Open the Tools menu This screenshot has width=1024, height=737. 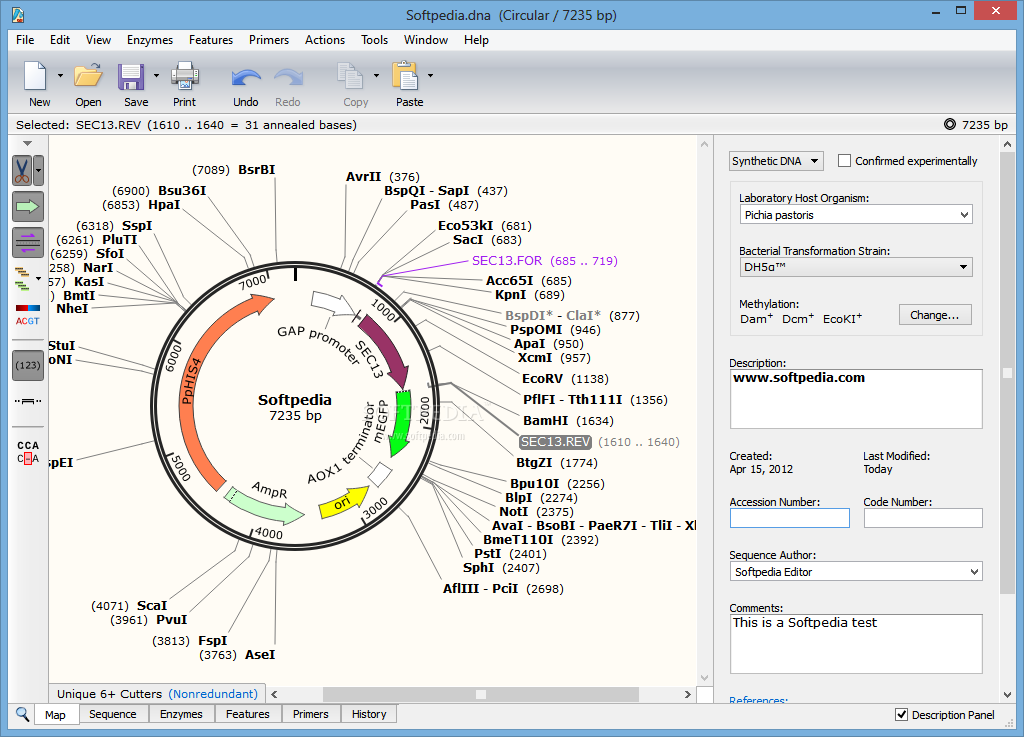tap(374, 40)
